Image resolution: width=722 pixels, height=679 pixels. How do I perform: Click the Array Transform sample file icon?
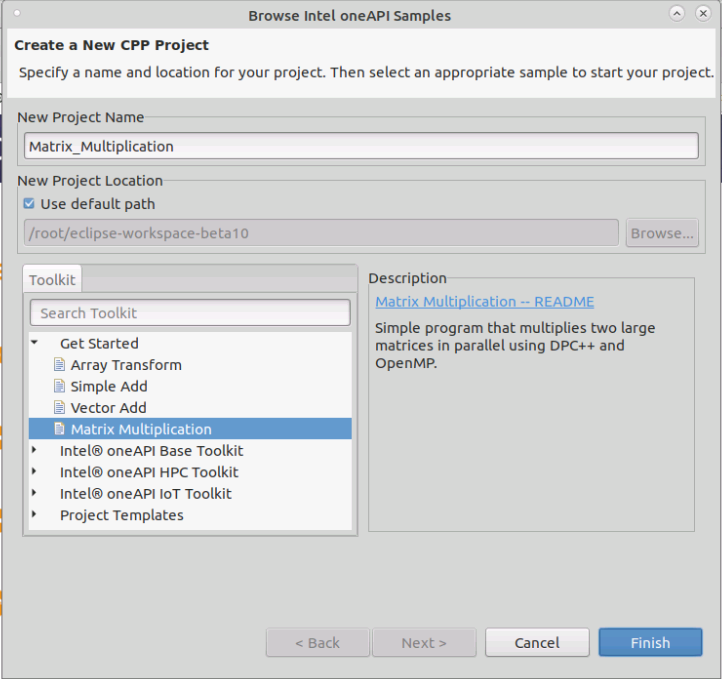(59, 365)
